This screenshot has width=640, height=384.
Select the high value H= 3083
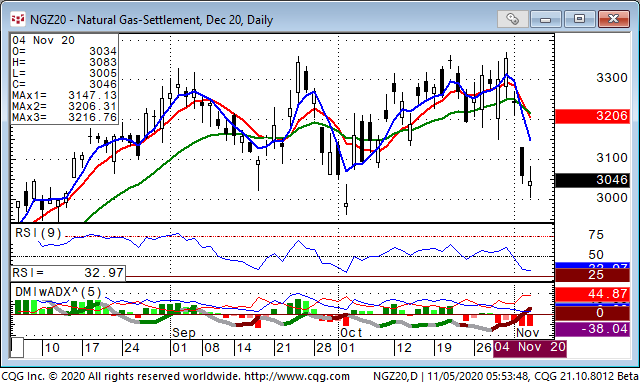point(64,62)
